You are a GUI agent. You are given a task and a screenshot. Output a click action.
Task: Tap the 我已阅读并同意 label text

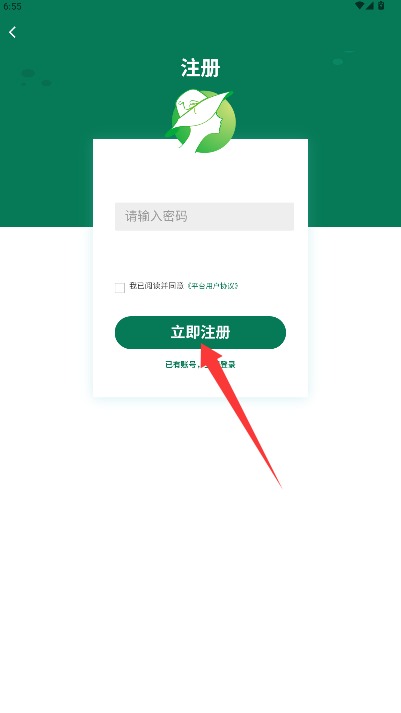156,286
